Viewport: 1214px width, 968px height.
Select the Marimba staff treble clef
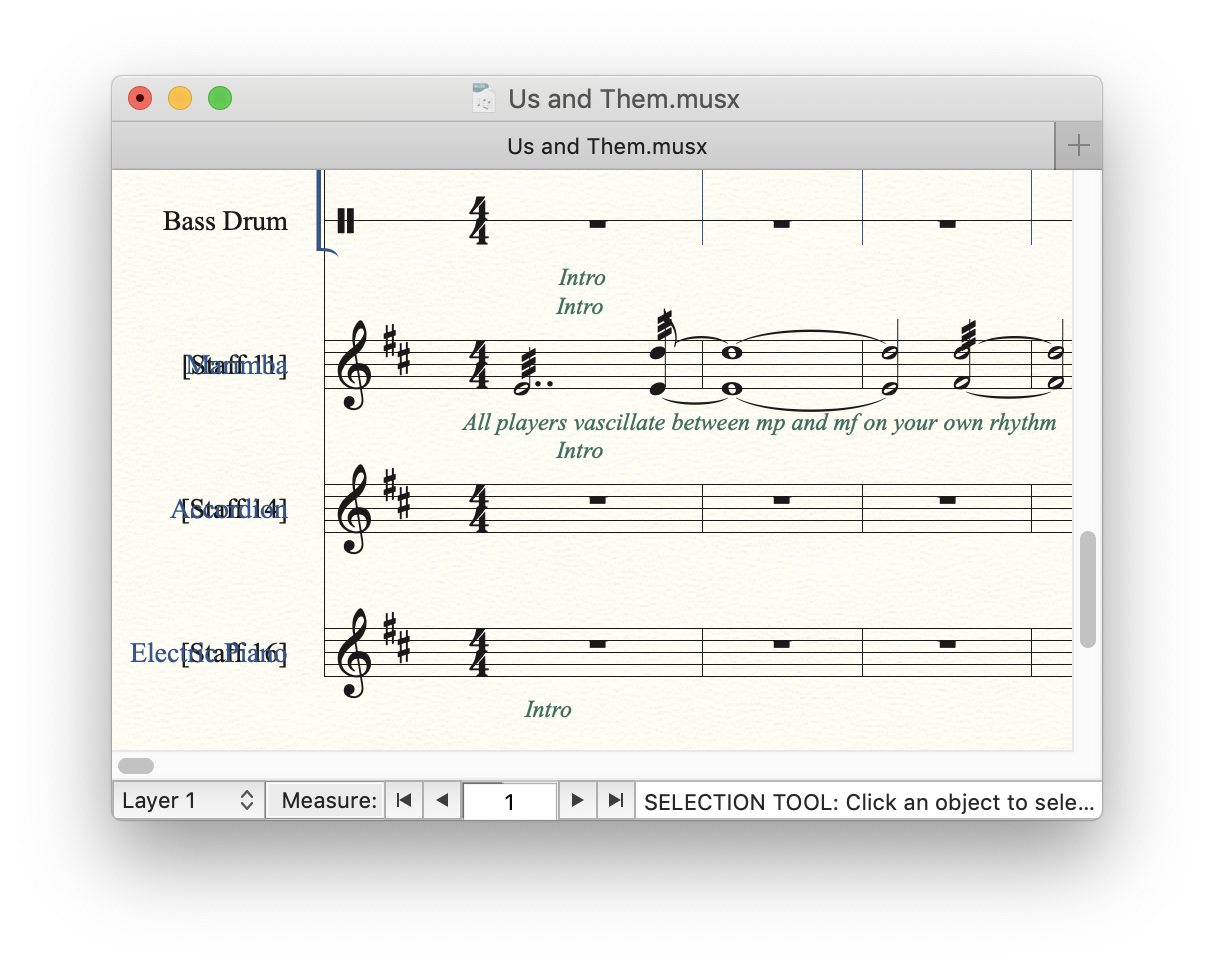tap(356, 366)
